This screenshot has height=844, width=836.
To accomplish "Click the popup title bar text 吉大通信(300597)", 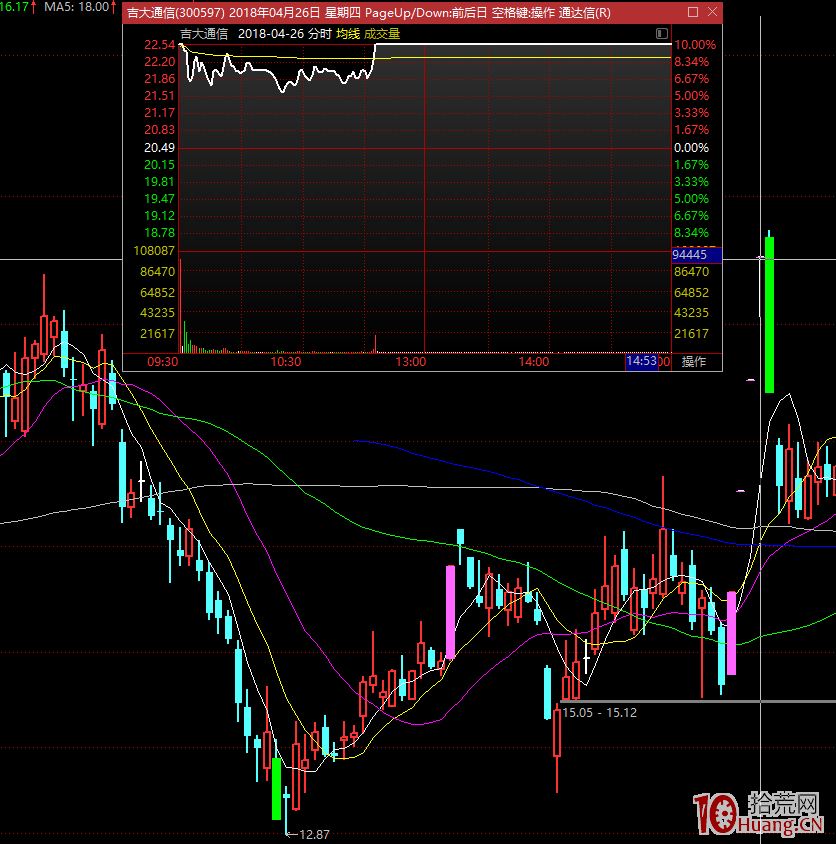I will [x=175, y=12].
